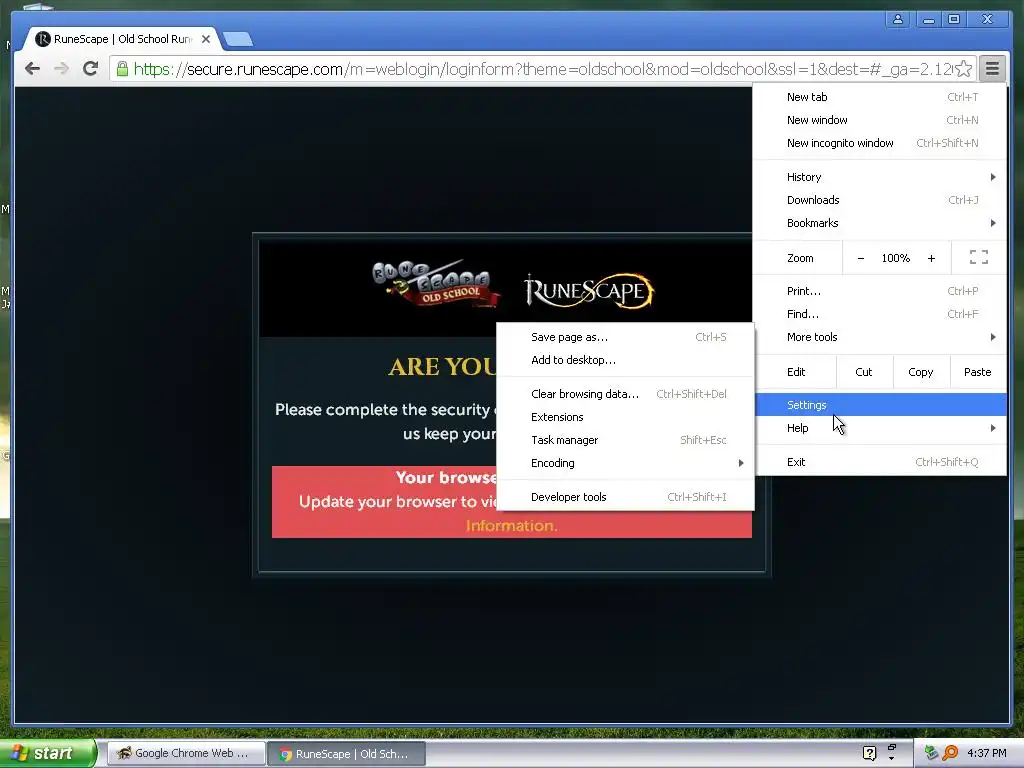Click the browser back arrow
The height and width of the screenshot is (768, 1024).
point(32,68)
